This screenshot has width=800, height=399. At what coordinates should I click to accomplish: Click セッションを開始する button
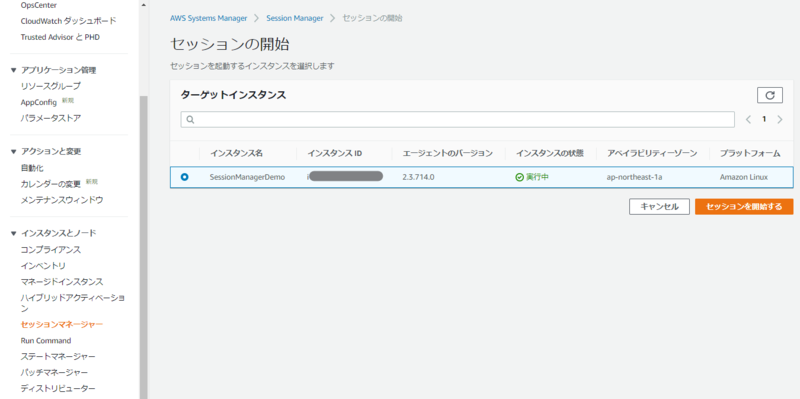pyautogui.click(x=744, y=207)
